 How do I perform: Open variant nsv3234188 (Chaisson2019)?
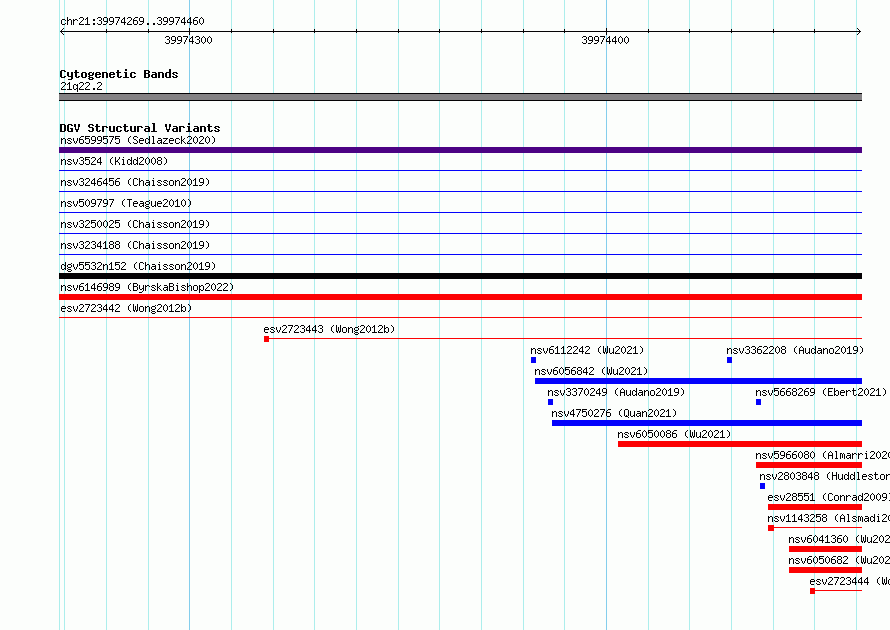[x=135, y=245]
